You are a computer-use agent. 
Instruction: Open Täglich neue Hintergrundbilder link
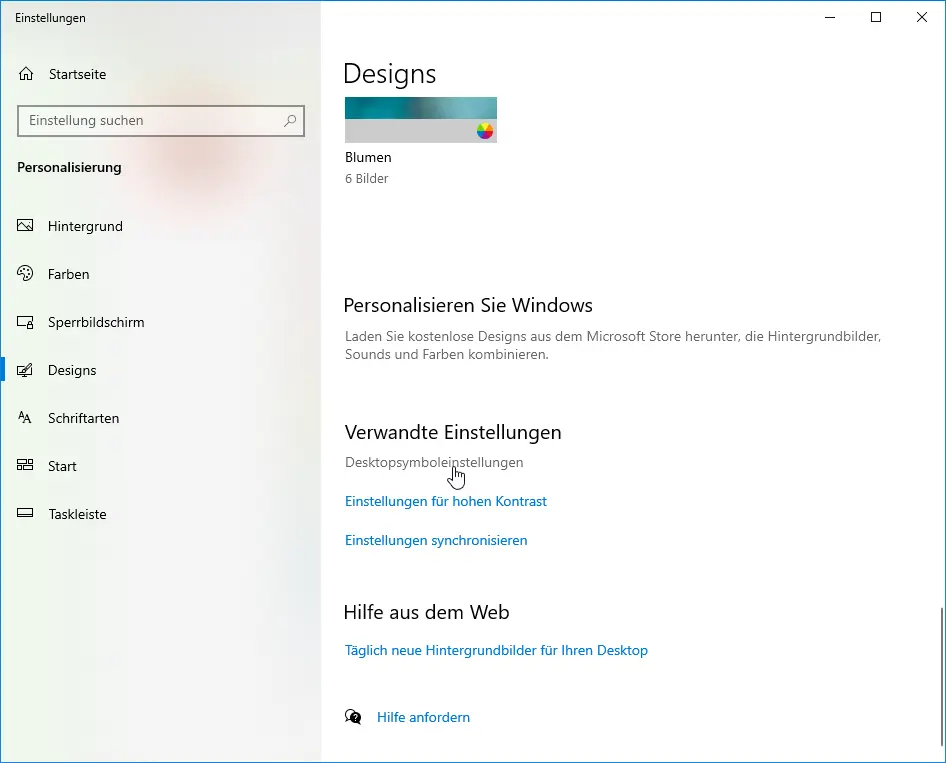coord(496,650)
